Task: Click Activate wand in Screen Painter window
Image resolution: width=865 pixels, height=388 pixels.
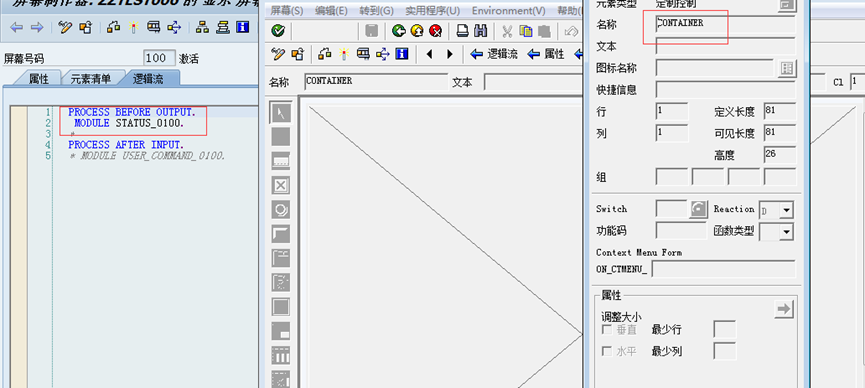Action: [x=133, y=28]
